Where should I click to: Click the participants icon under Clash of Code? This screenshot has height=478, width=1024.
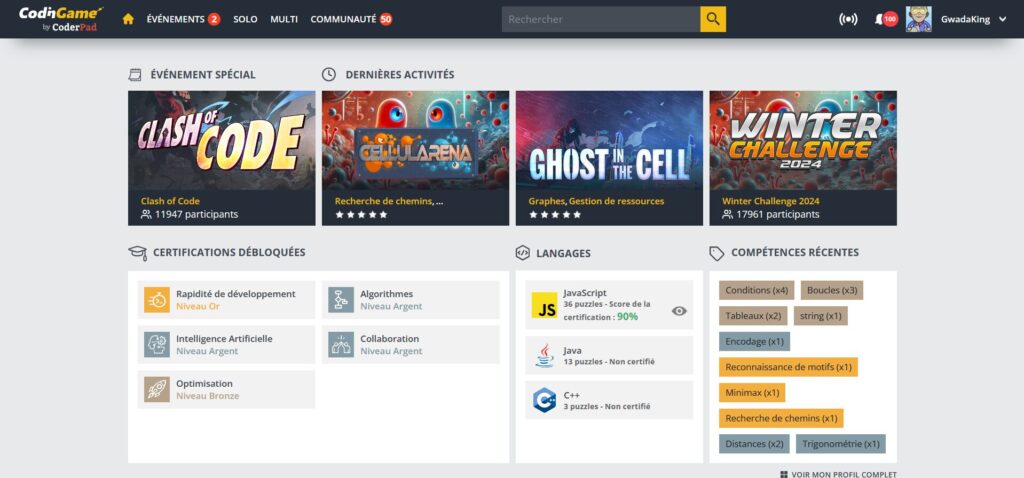(x=146, y=214)
